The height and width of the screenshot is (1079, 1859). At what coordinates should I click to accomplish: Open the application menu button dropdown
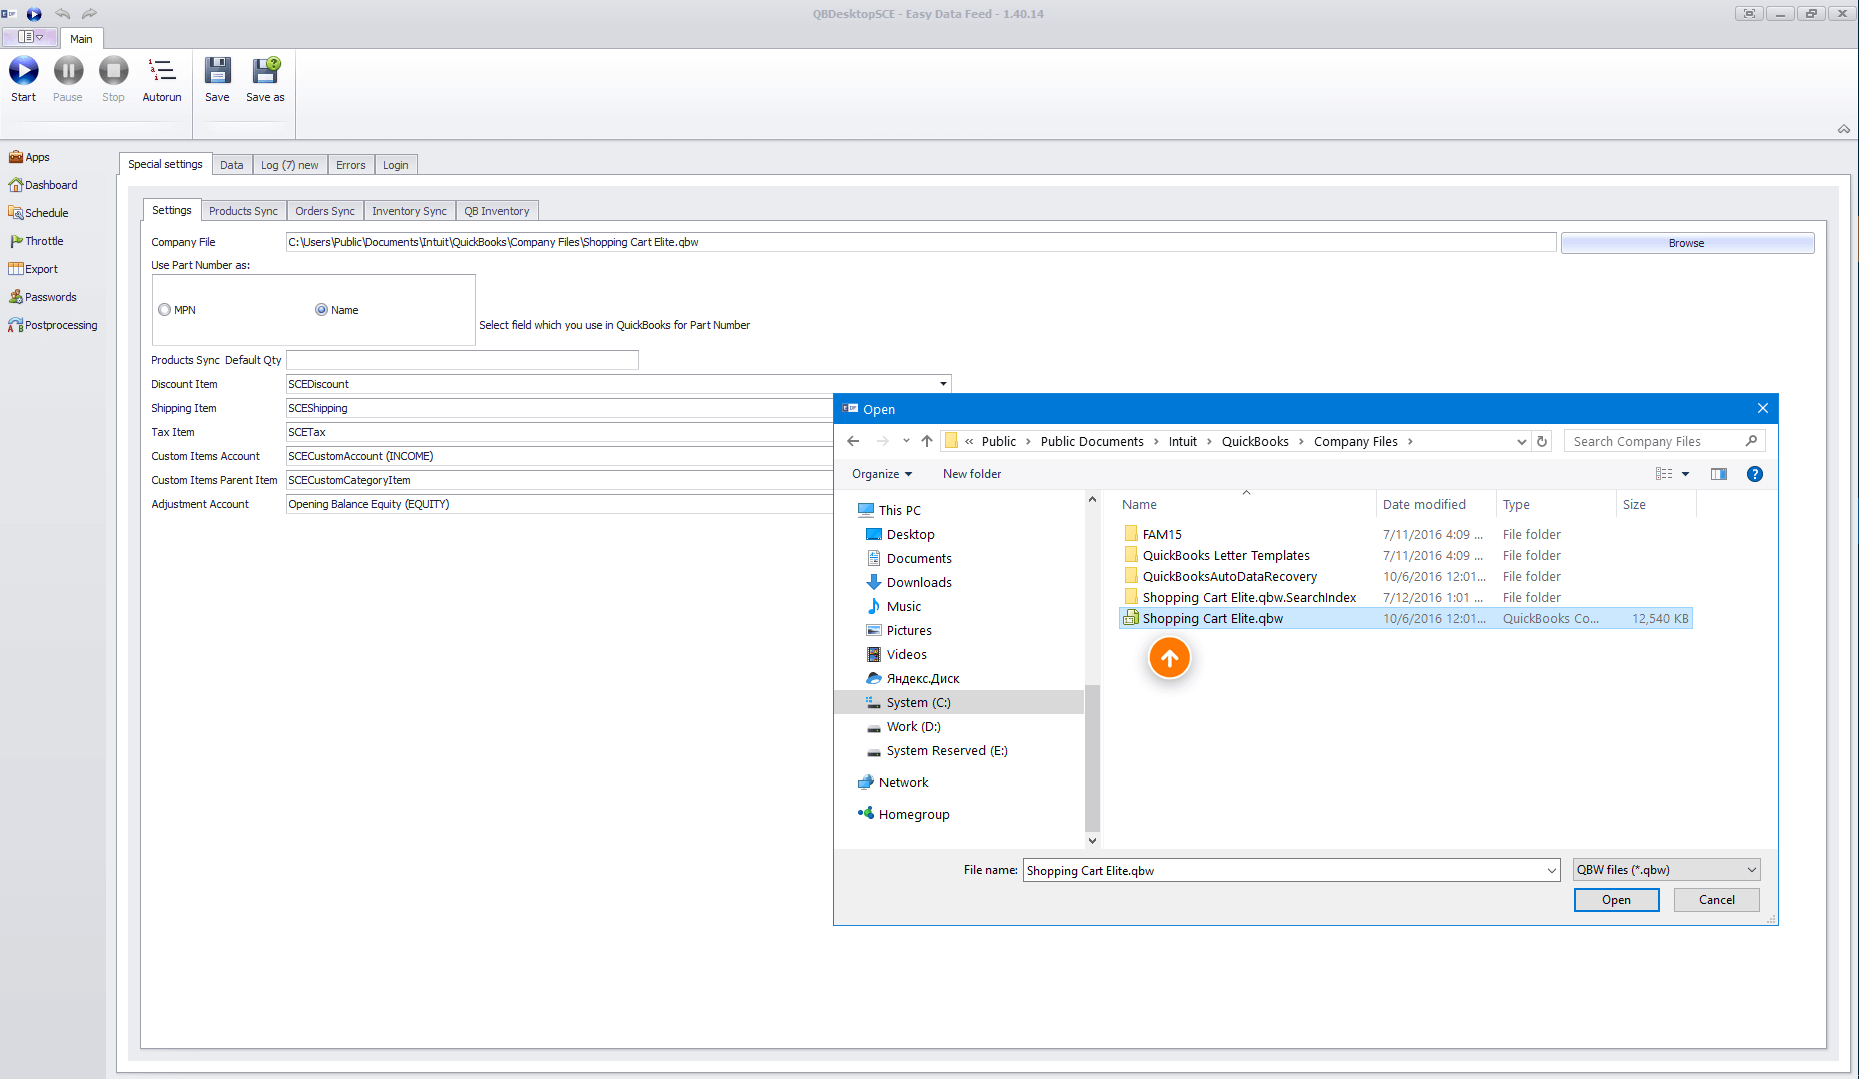click(x=30, y=37)
